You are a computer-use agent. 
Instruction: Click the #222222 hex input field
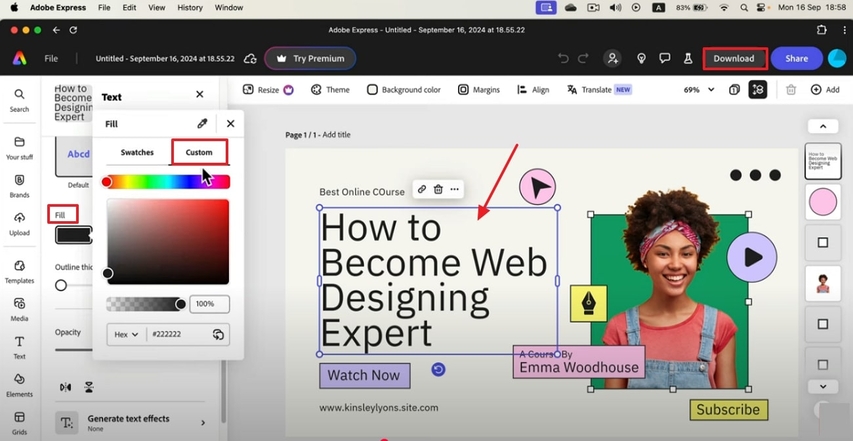point(178,335)
